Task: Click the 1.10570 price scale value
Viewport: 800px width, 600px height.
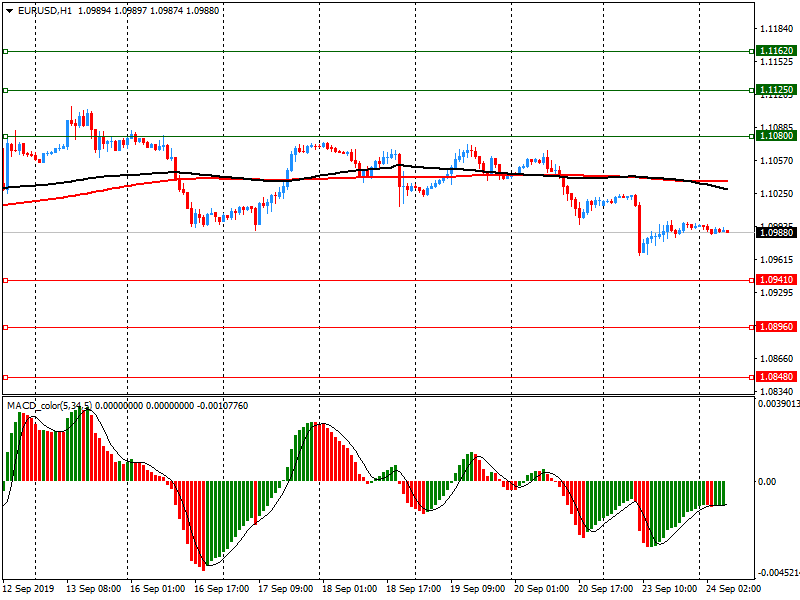Action: coord(777,161)
